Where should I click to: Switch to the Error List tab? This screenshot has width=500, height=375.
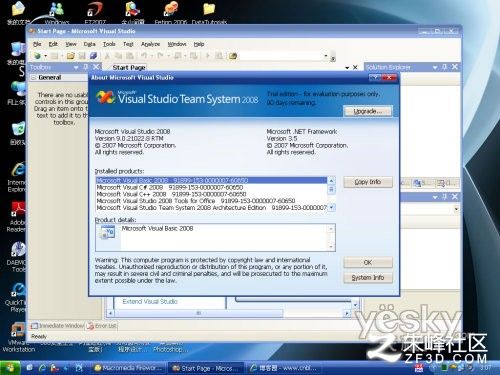102,326
